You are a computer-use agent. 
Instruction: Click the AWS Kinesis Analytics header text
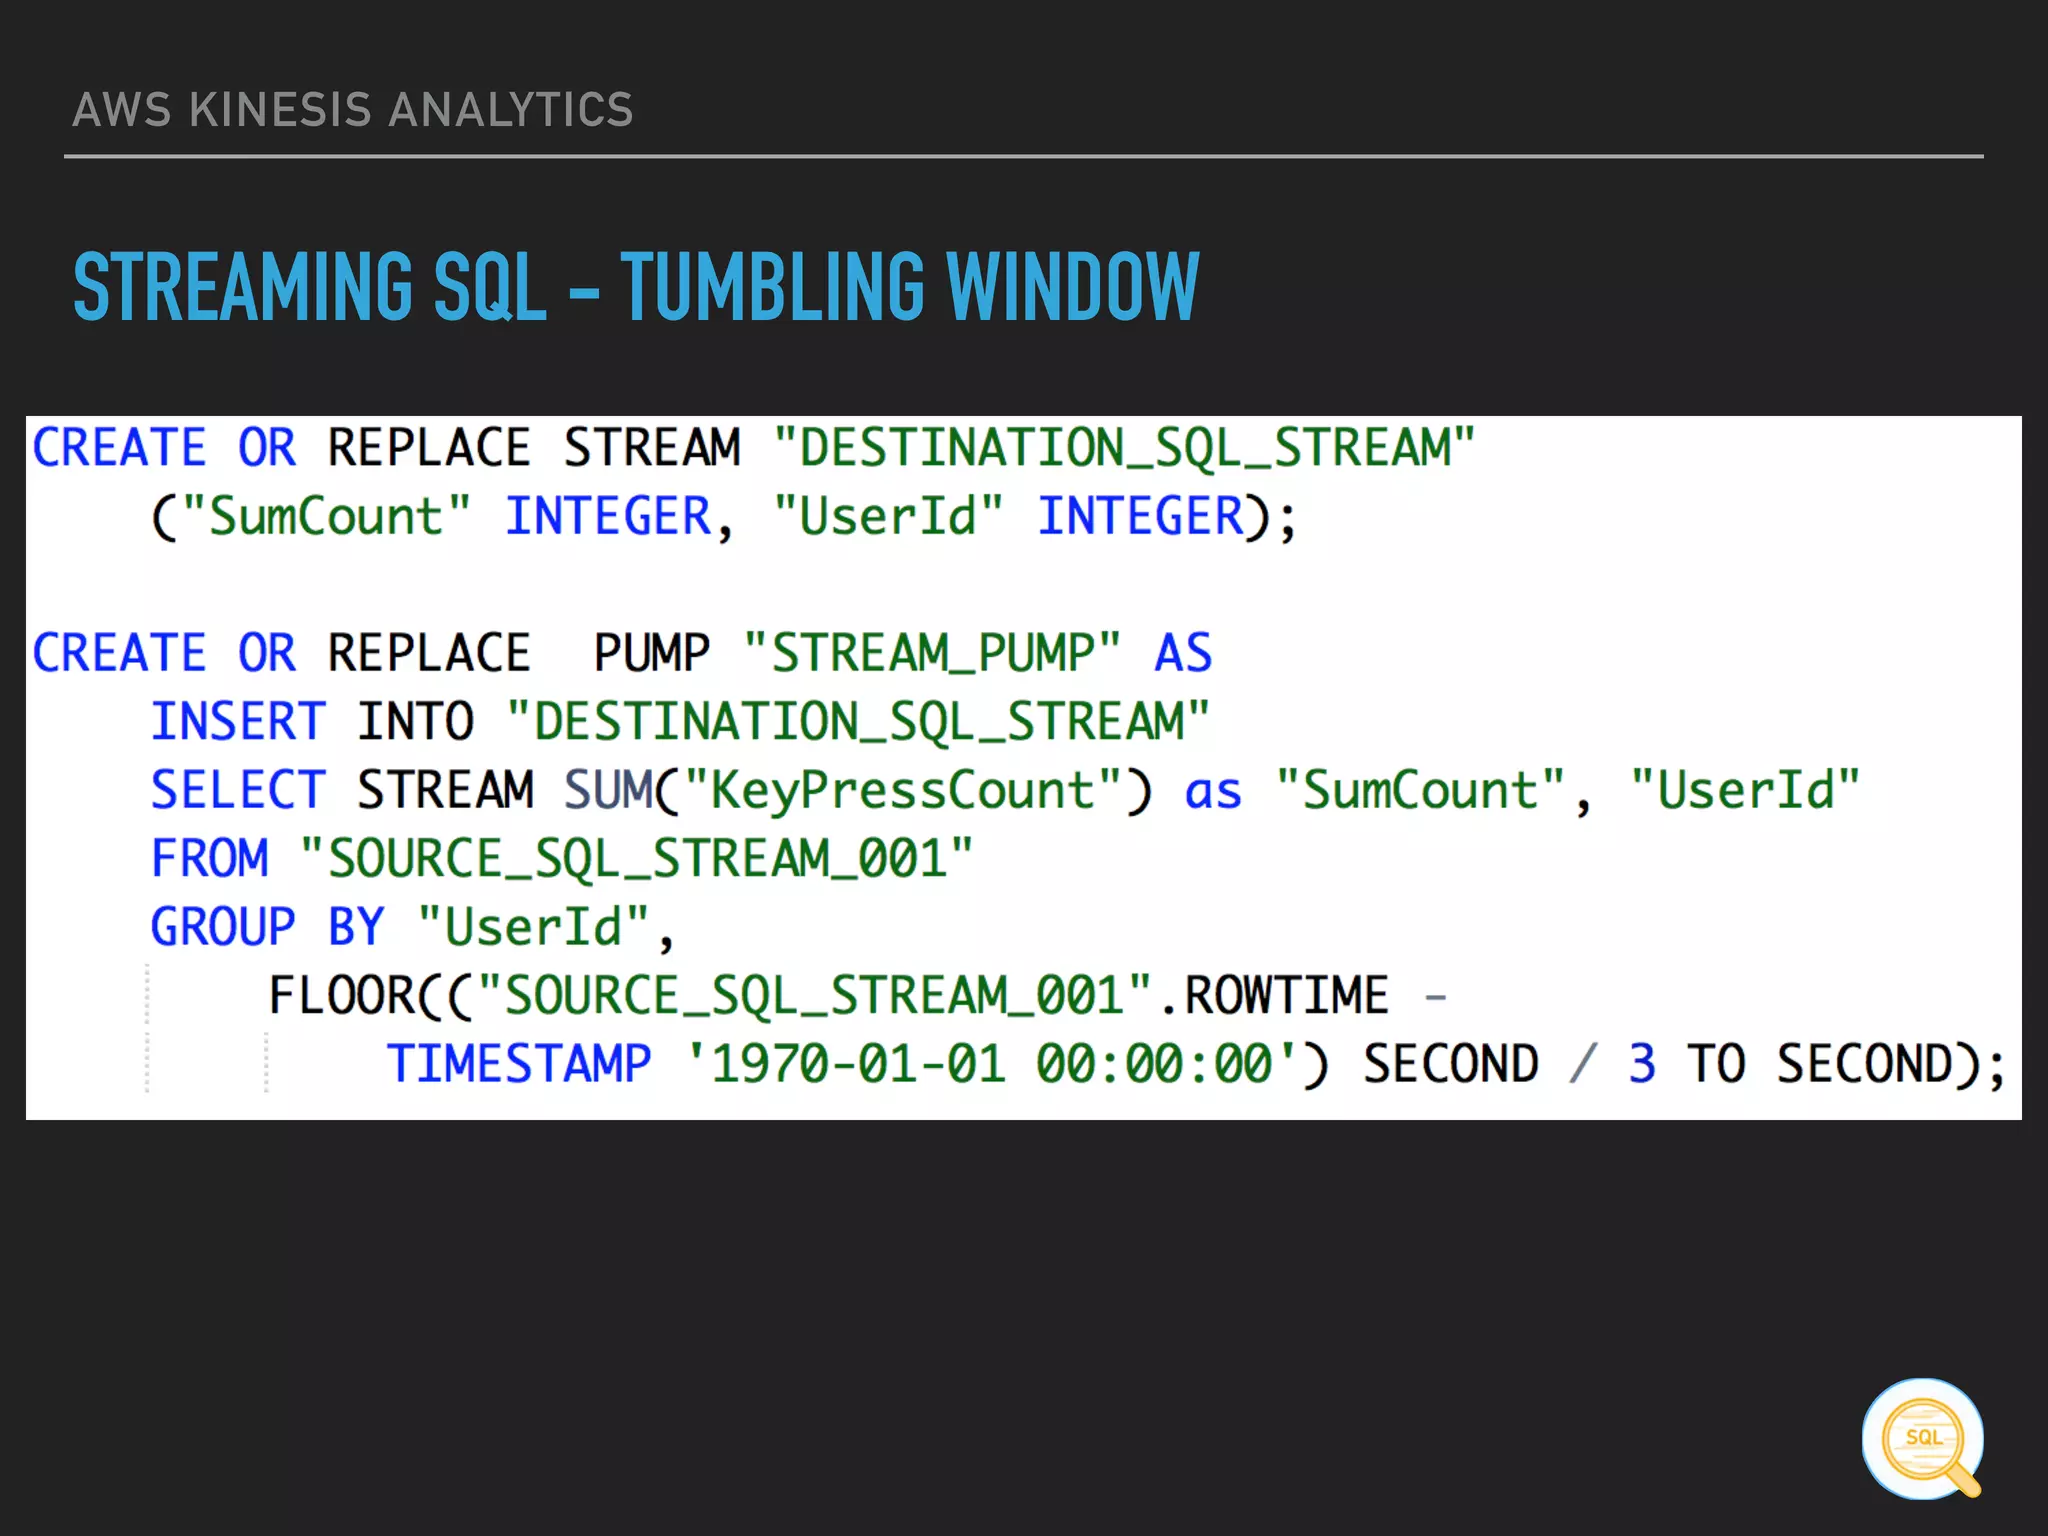coord(353,110)
